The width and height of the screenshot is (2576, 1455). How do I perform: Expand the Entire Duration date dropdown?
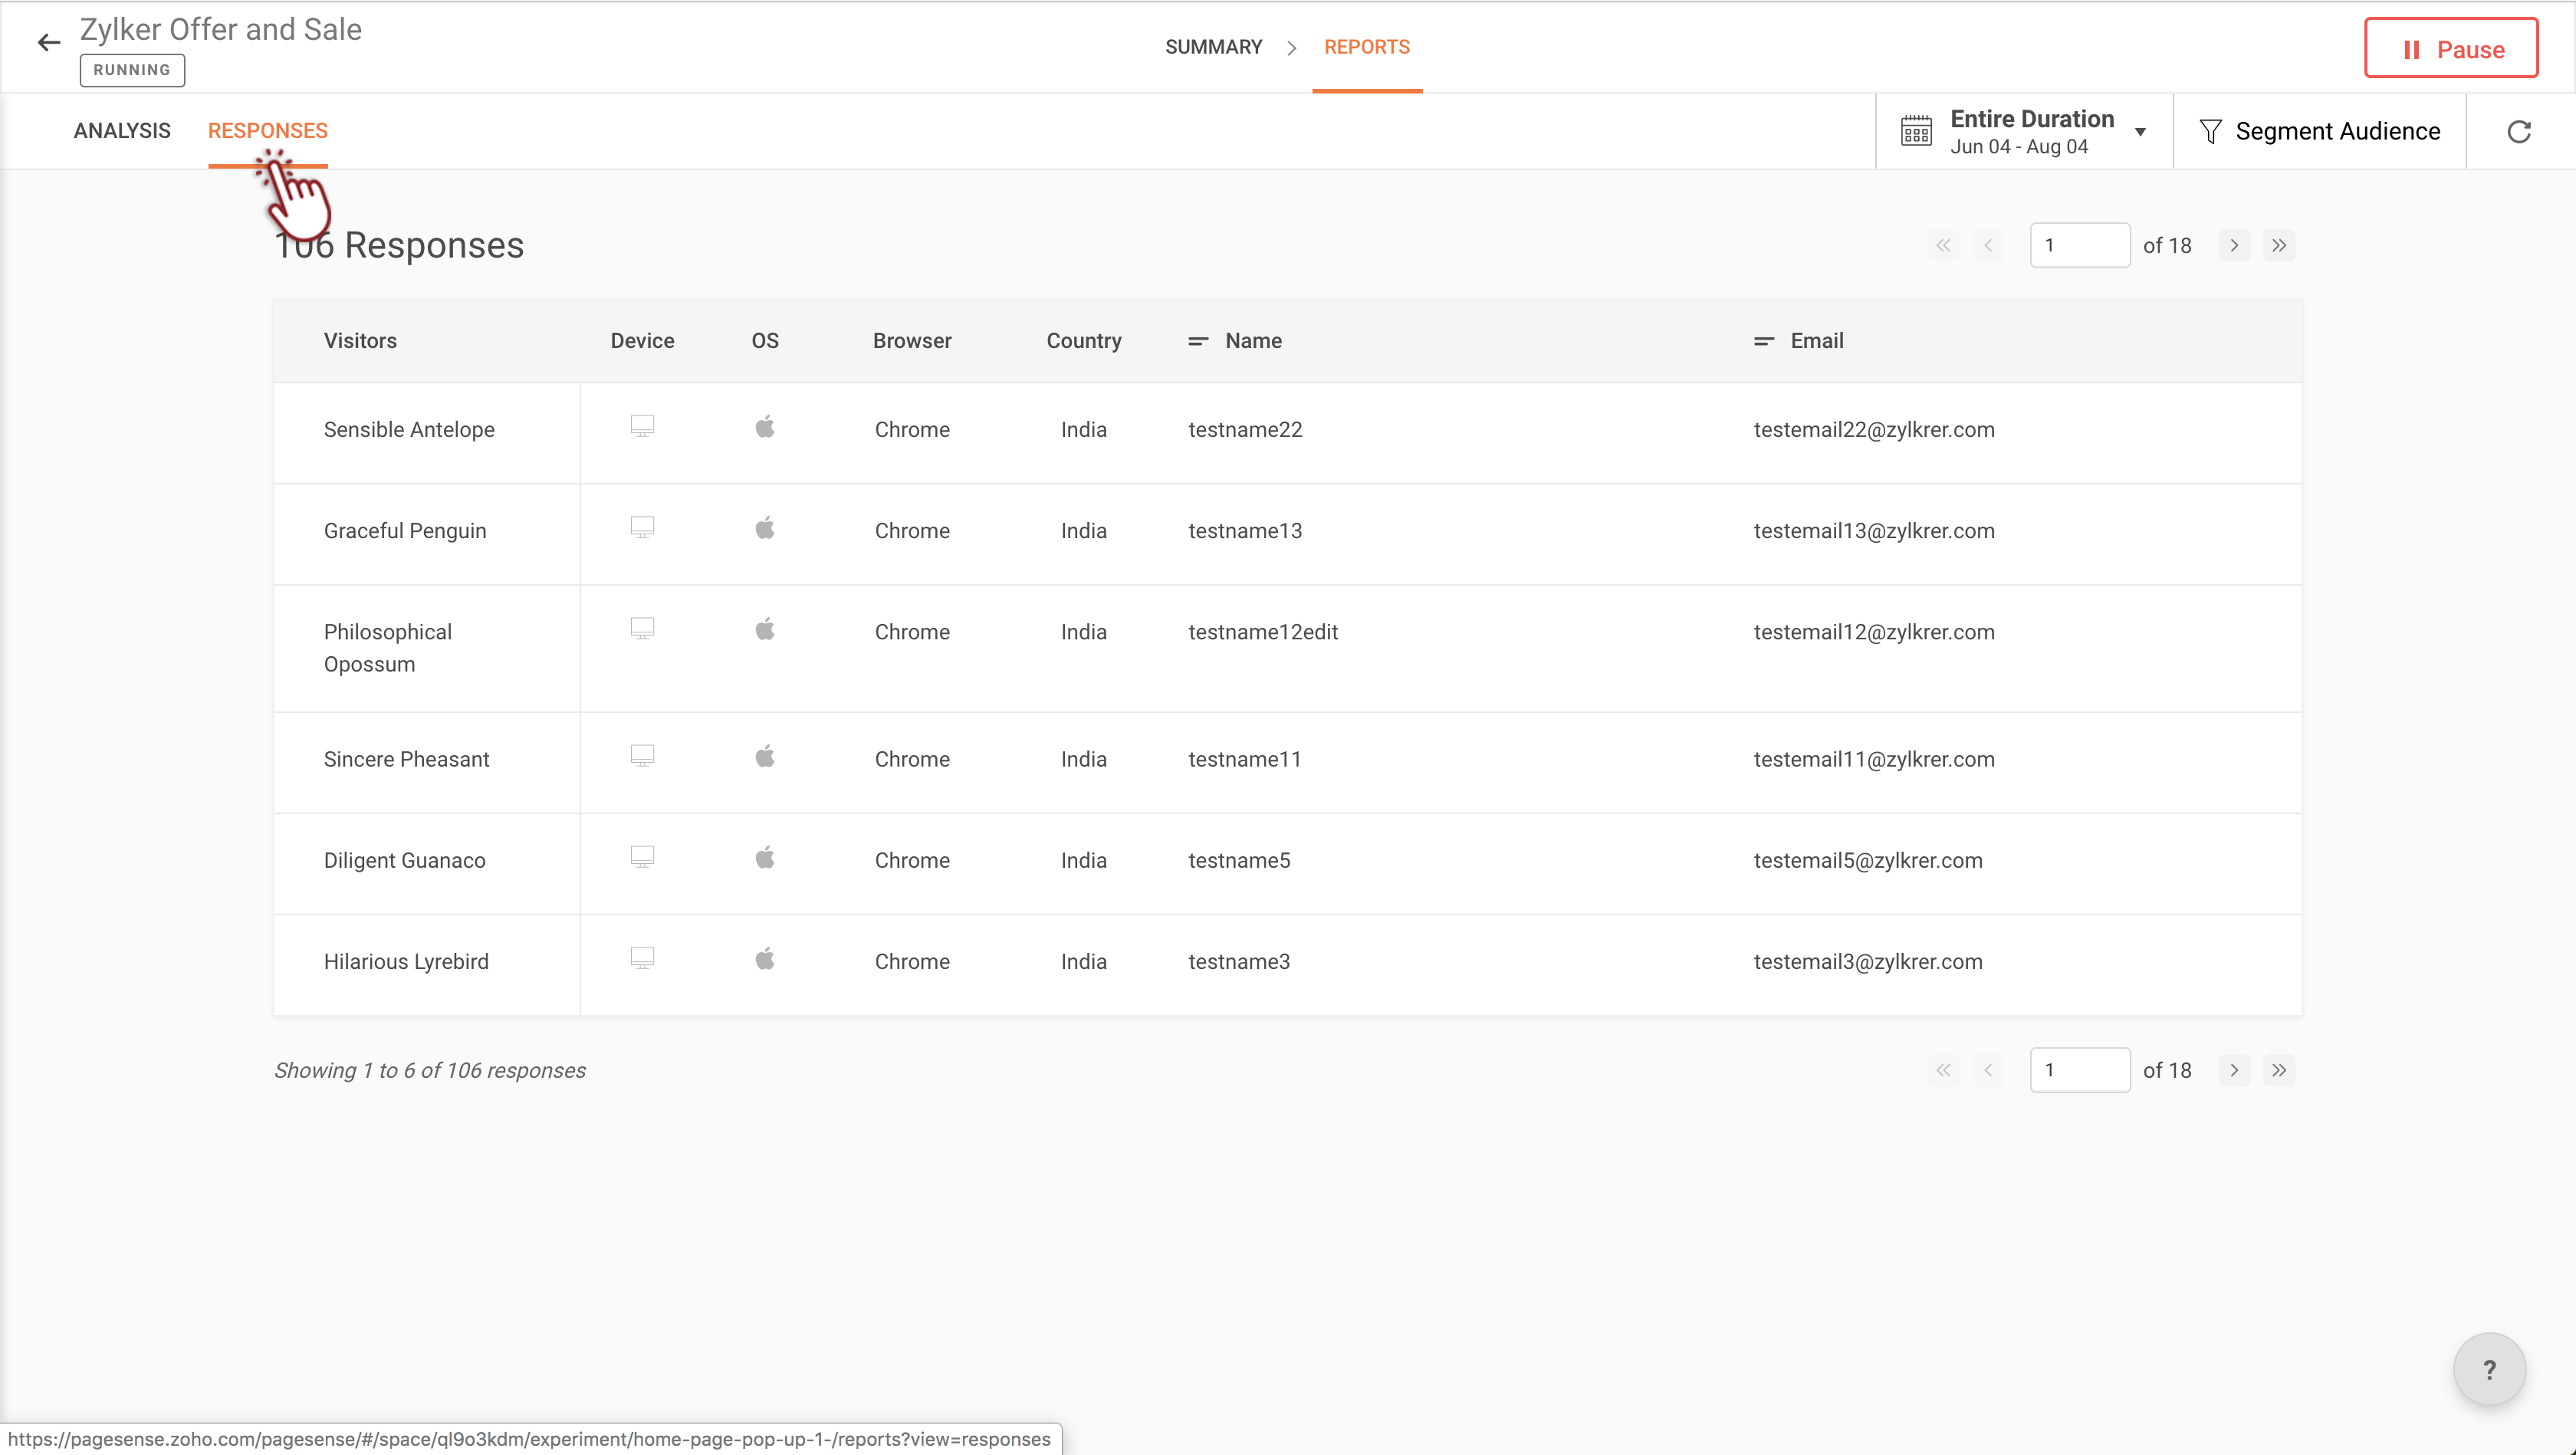[x=2140, y=131]
